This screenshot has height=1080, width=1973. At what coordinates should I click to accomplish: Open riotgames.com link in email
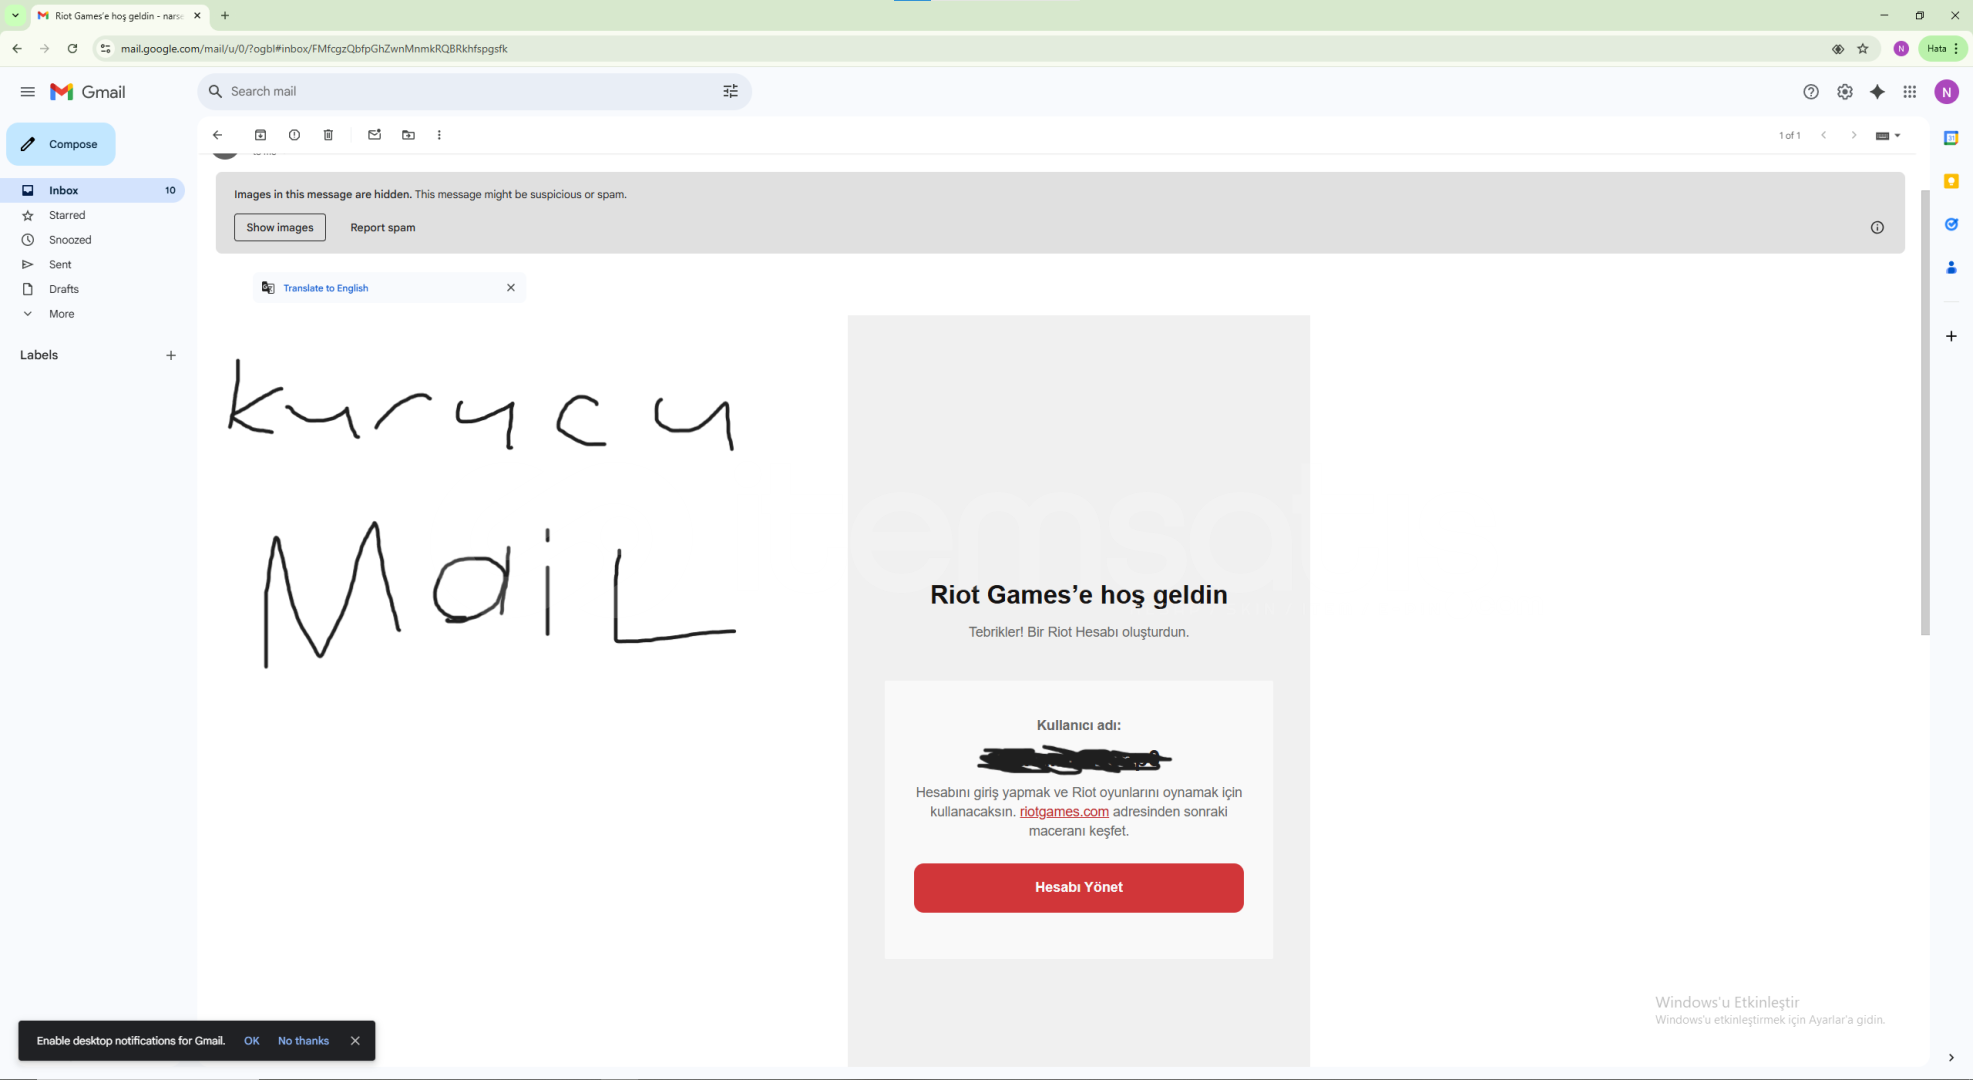coord(1063,812)
